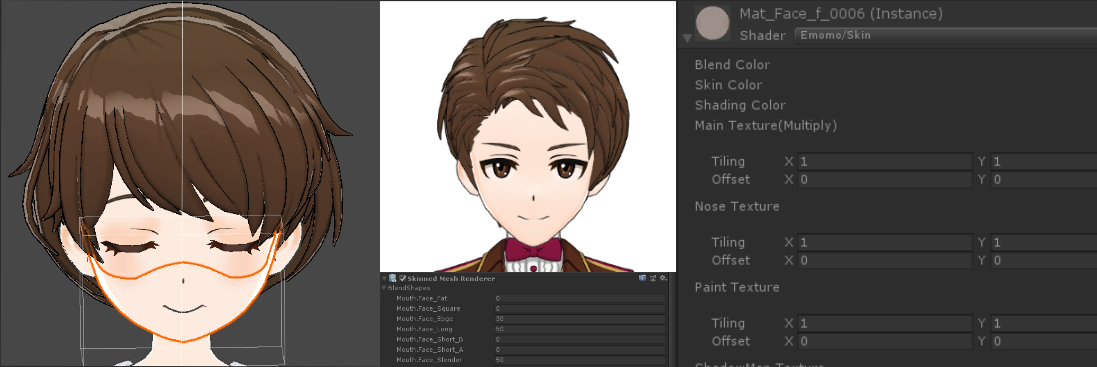Screen dimensions: 1097x367
Task: Click the Paint Texture label
Action: click(737, 287)
